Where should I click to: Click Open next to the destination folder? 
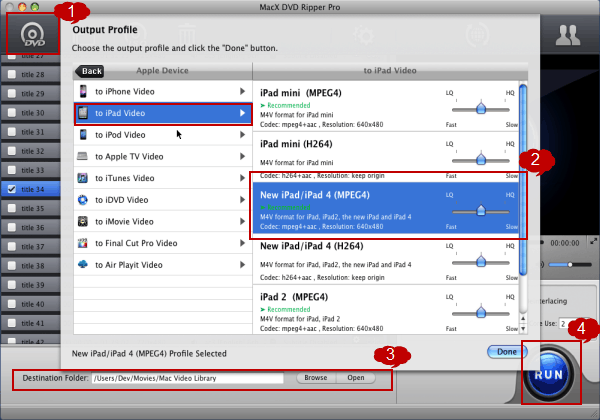pos(355,378)
